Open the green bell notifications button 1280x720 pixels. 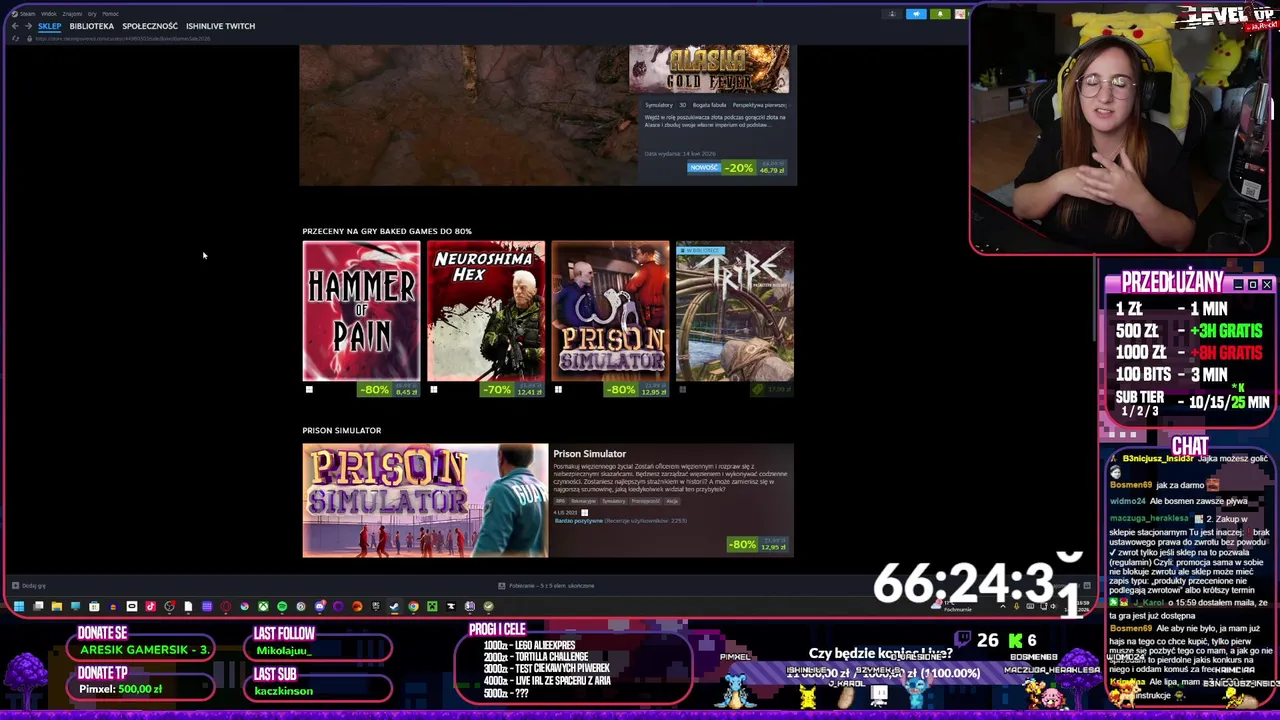pyautogui.click(x=940, y=14)
